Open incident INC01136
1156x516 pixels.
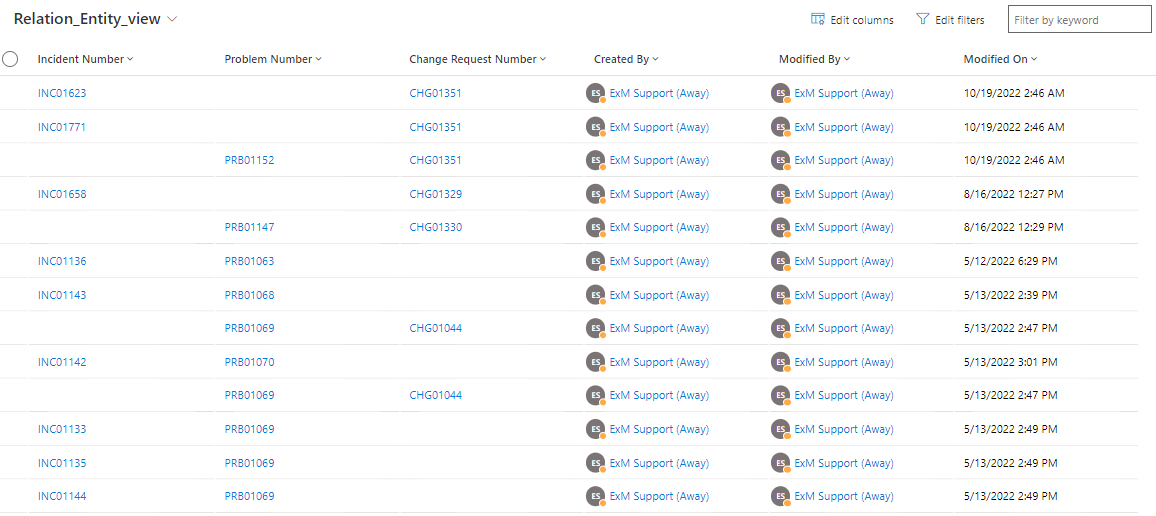click(62, 261)
